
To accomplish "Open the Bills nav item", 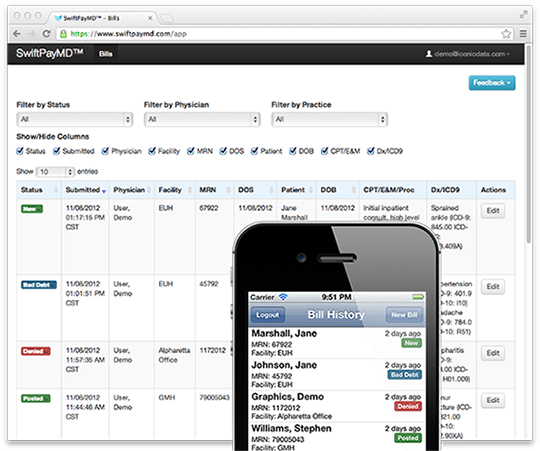I will point(106,54).
